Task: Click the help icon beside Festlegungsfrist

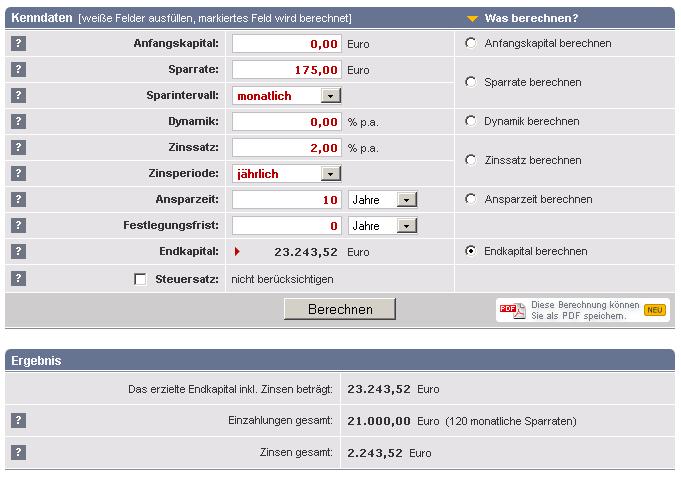Action: [x=18, y=226]
